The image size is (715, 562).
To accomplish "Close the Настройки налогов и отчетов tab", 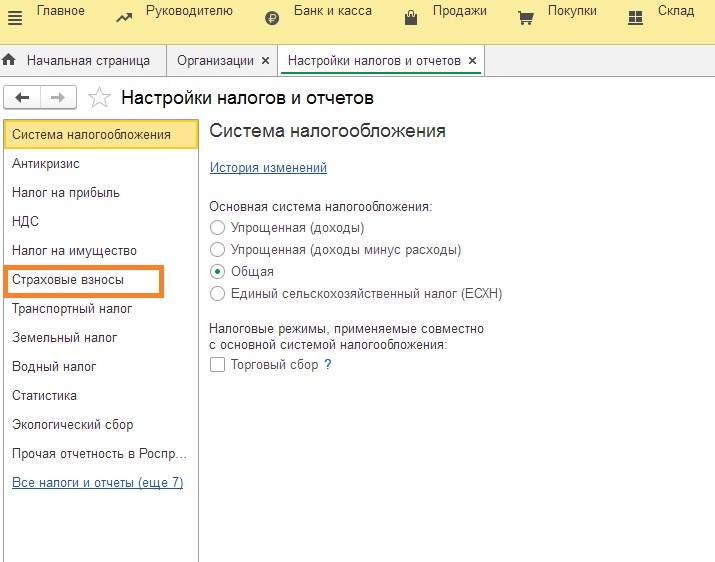I will [x=472, y=60].
